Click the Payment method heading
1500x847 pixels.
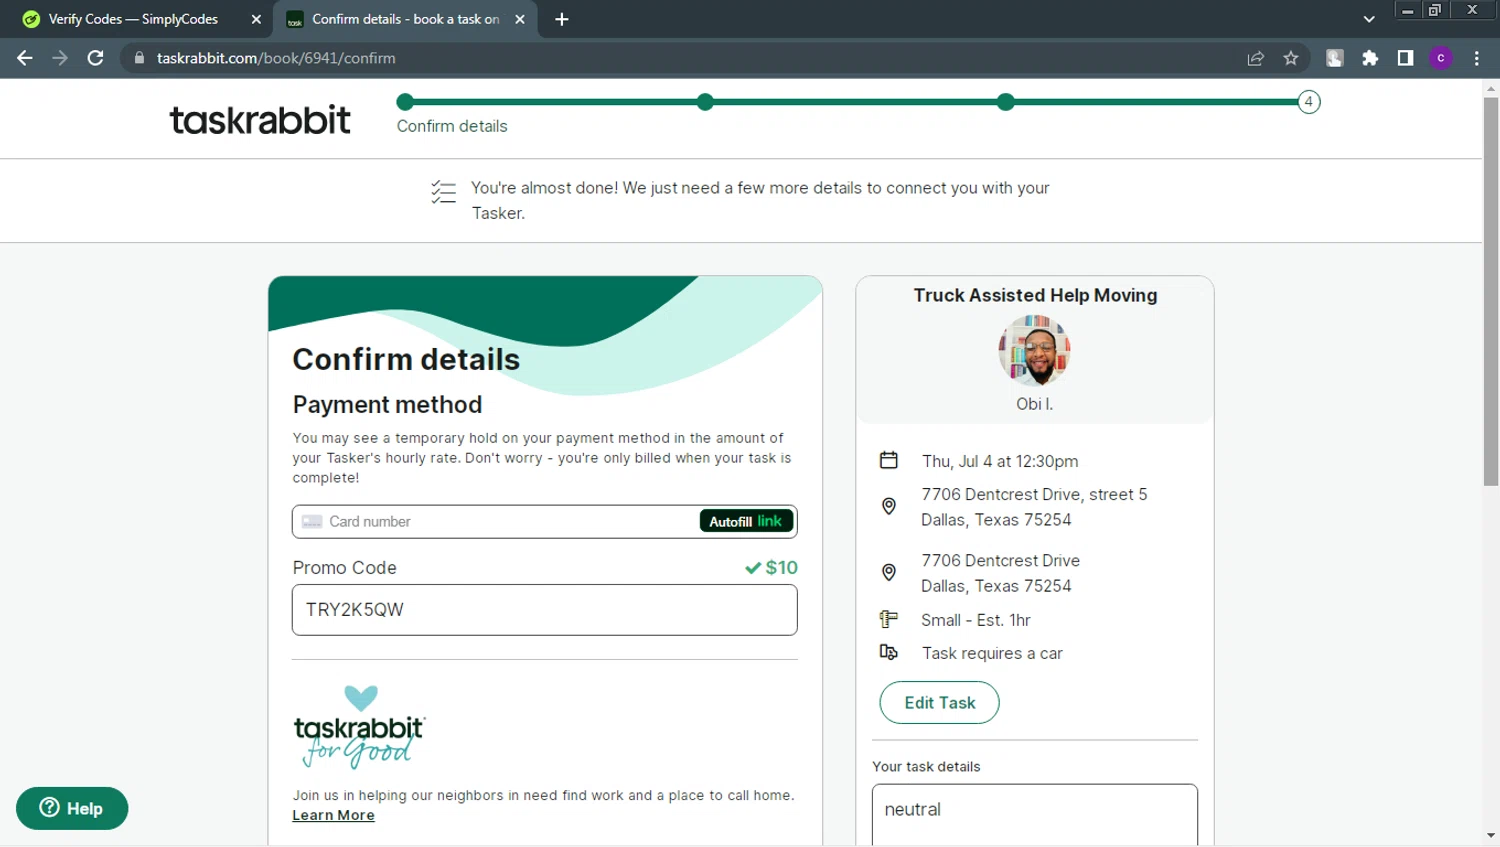point(387,404)
